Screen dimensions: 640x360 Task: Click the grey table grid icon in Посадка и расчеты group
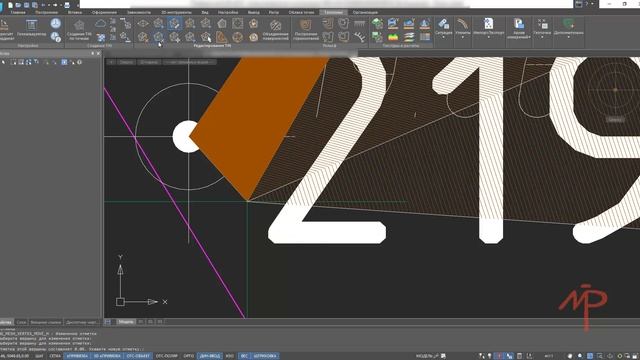coord(424,37)
